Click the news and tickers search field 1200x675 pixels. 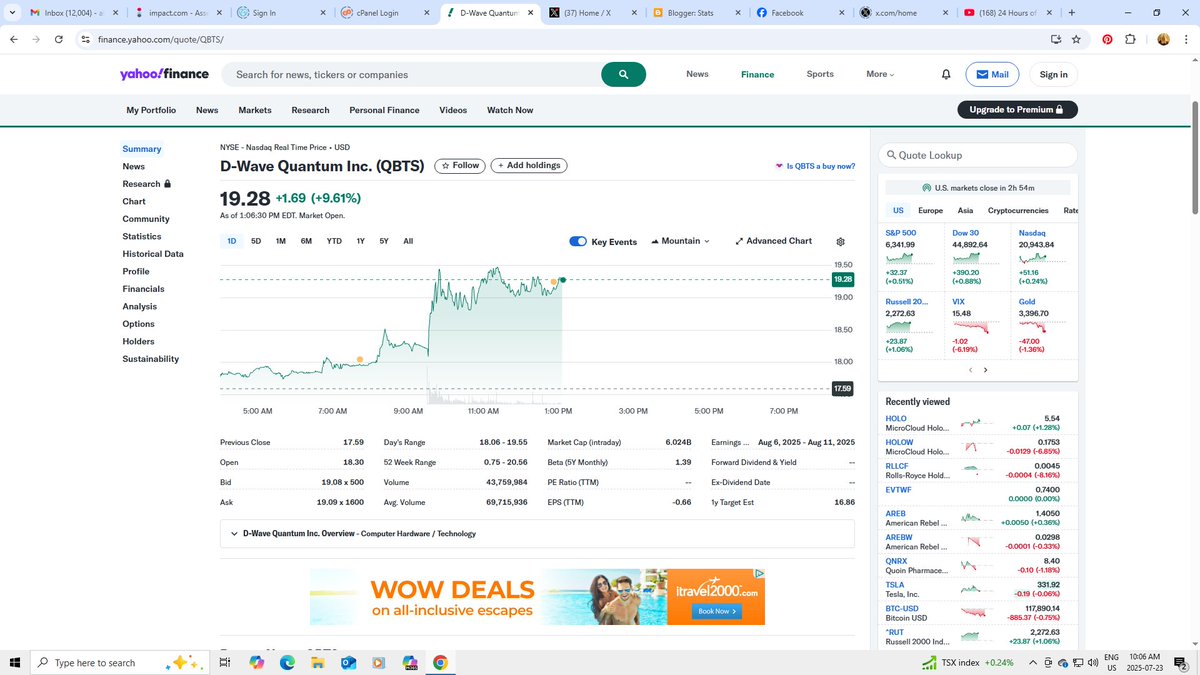pos(411,74)
